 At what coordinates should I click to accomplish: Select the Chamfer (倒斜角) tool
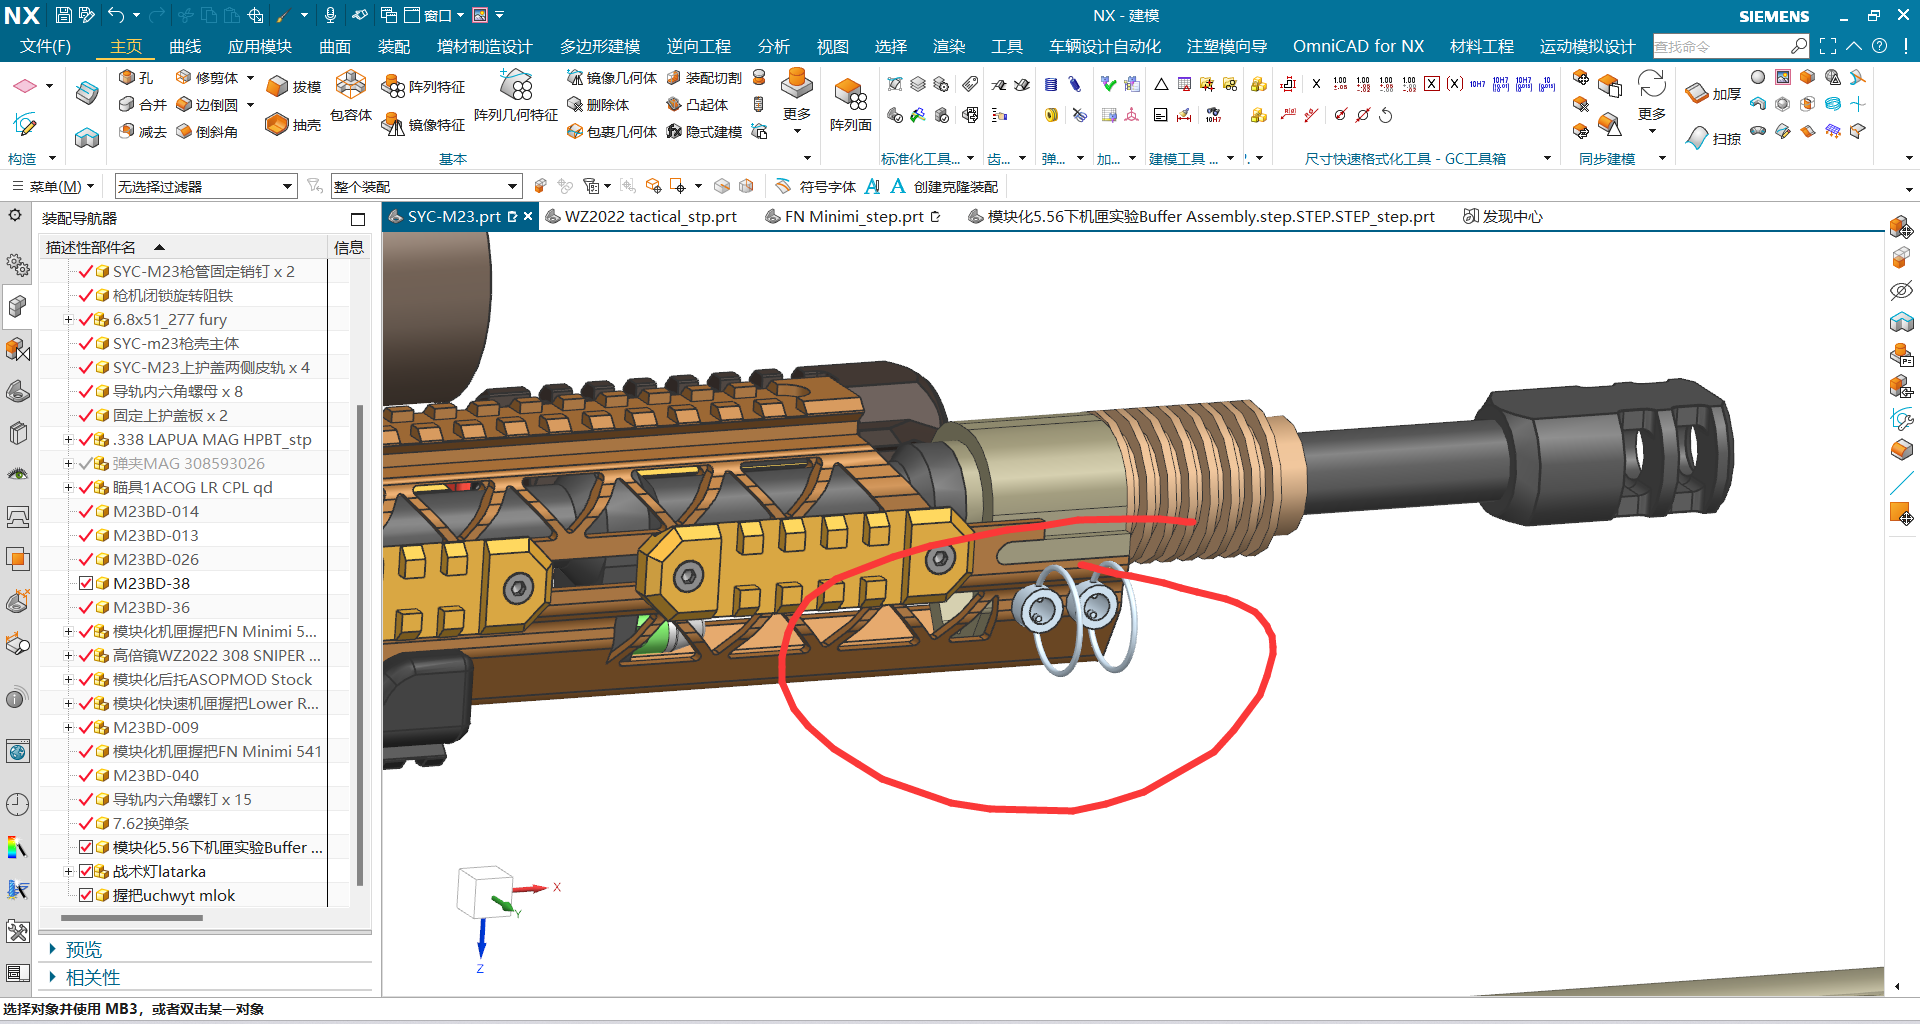[x=208, y=131]
